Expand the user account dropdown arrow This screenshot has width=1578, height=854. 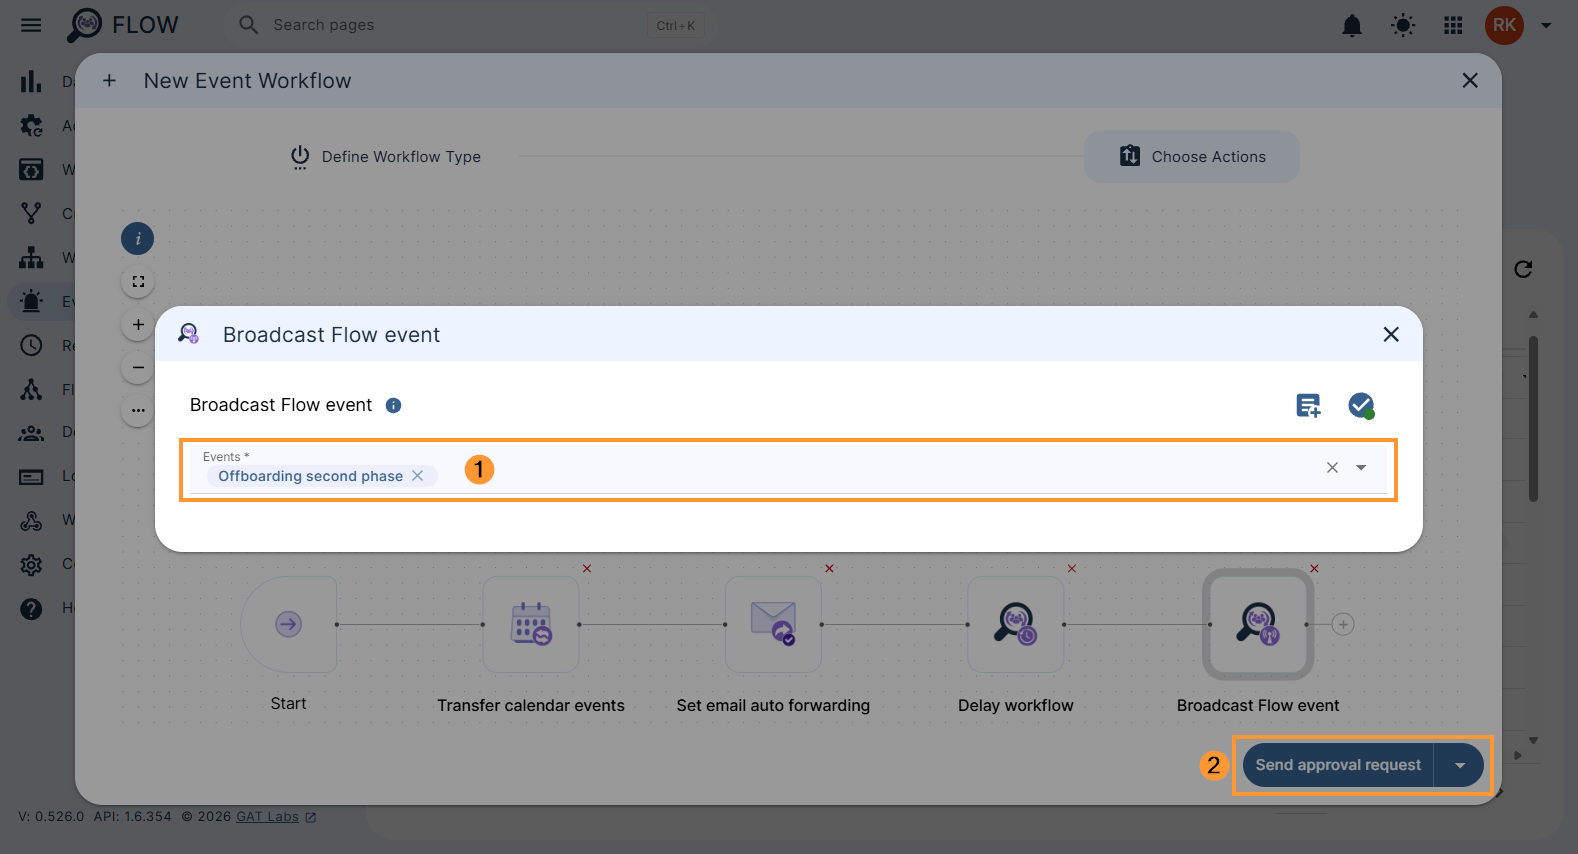point(1546,25)
